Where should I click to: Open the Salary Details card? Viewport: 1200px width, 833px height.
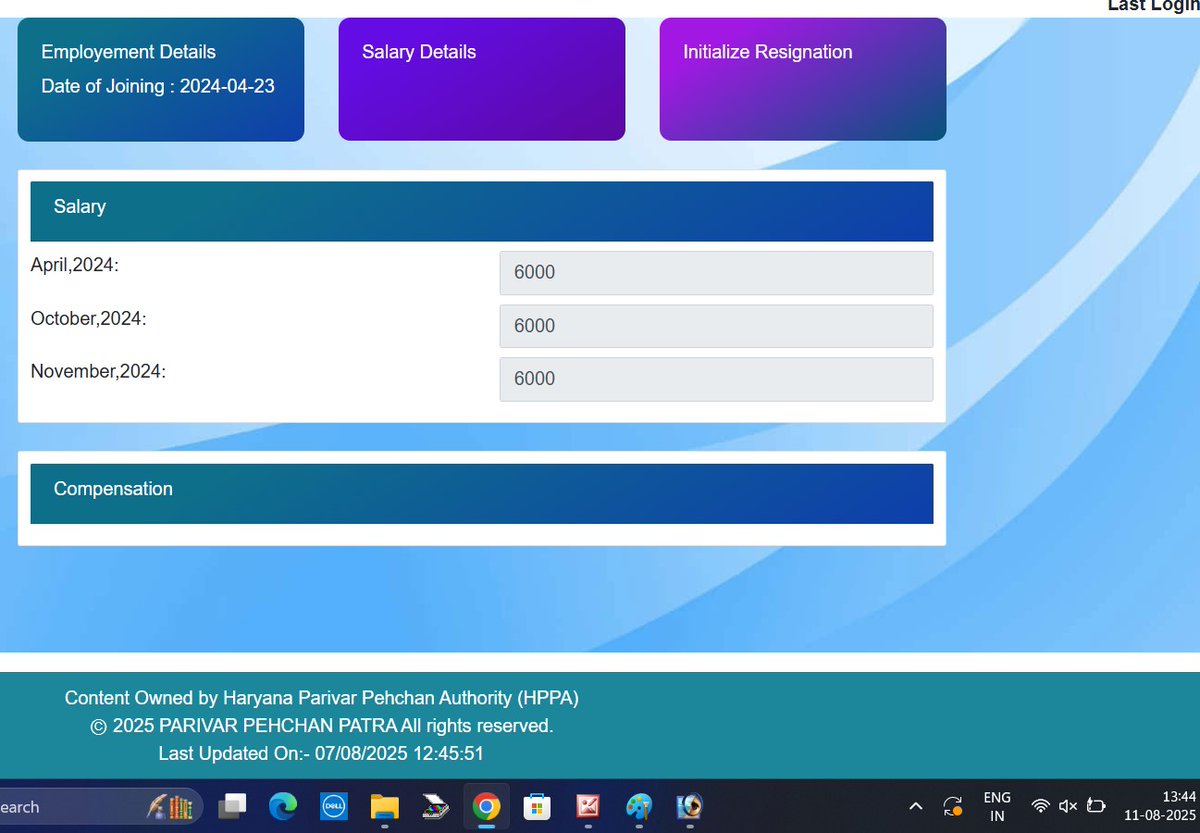[482, 79]
